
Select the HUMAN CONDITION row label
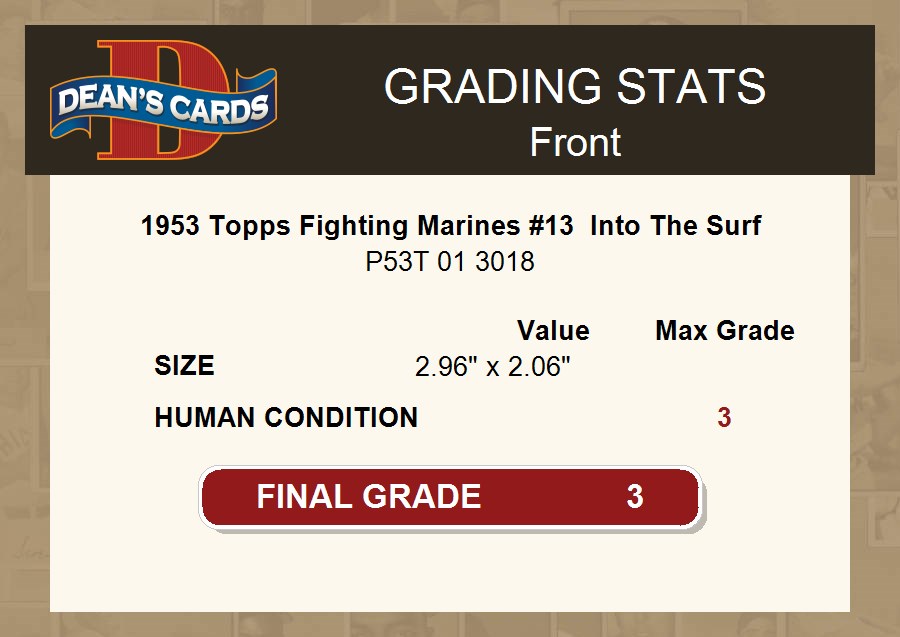coord(286,418)
